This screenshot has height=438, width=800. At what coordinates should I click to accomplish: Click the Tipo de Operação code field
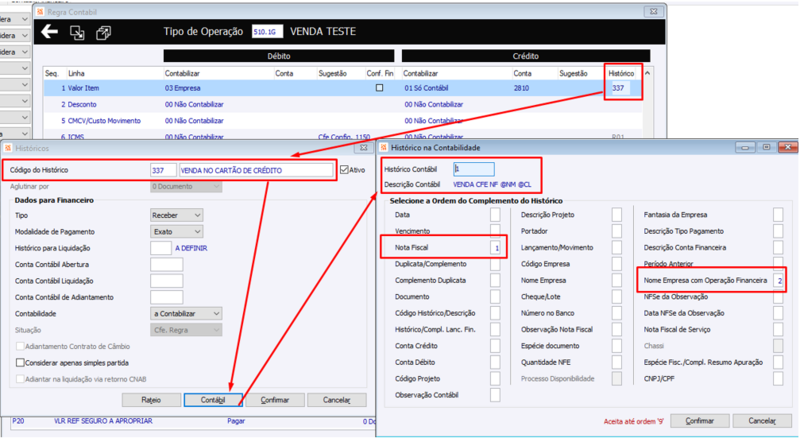click(267, 32)
